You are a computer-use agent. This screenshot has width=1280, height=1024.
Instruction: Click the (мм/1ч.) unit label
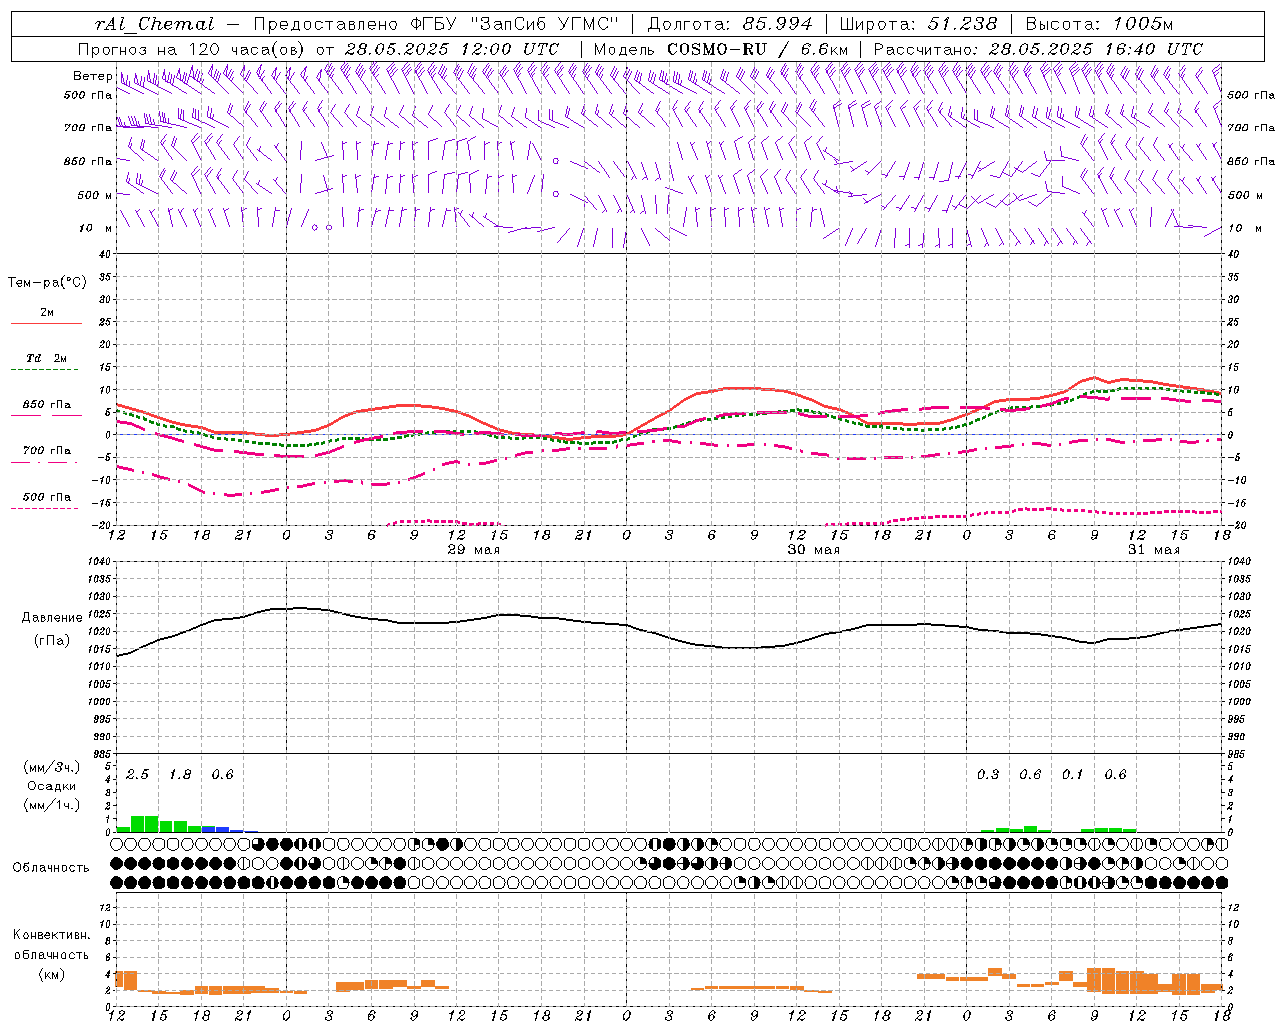tap(51, 805)
